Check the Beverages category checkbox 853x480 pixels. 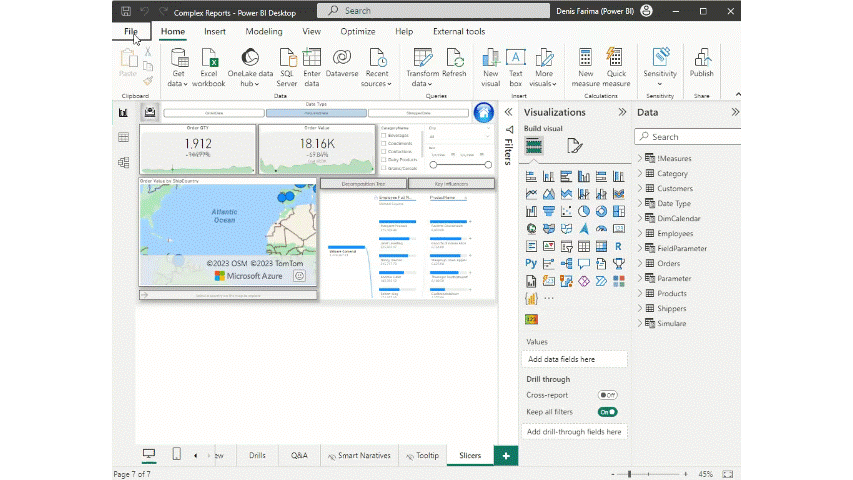[384, 137]
